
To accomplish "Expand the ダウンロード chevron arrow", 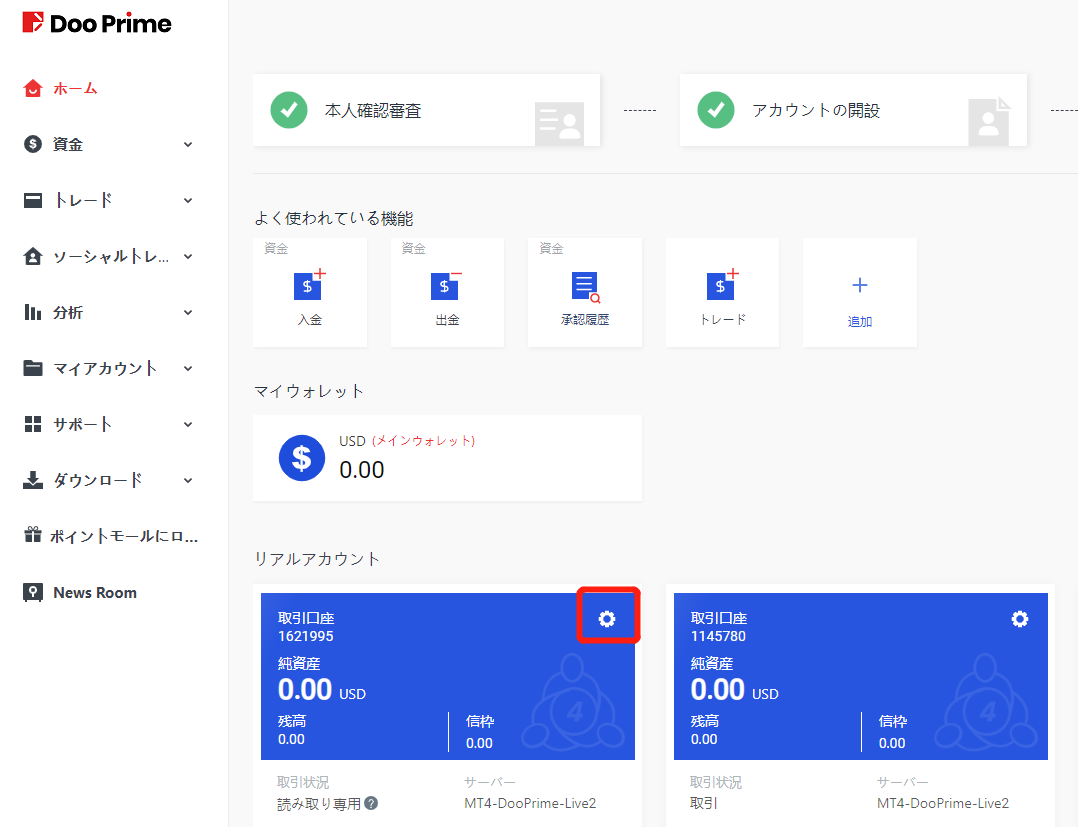I will 188,480.
